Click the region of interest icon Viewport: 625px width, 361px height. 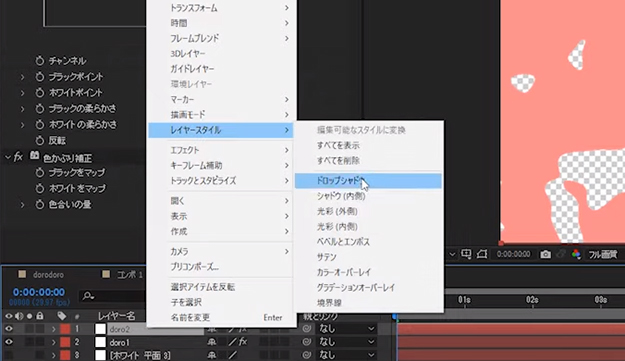[x=482, y=254]
